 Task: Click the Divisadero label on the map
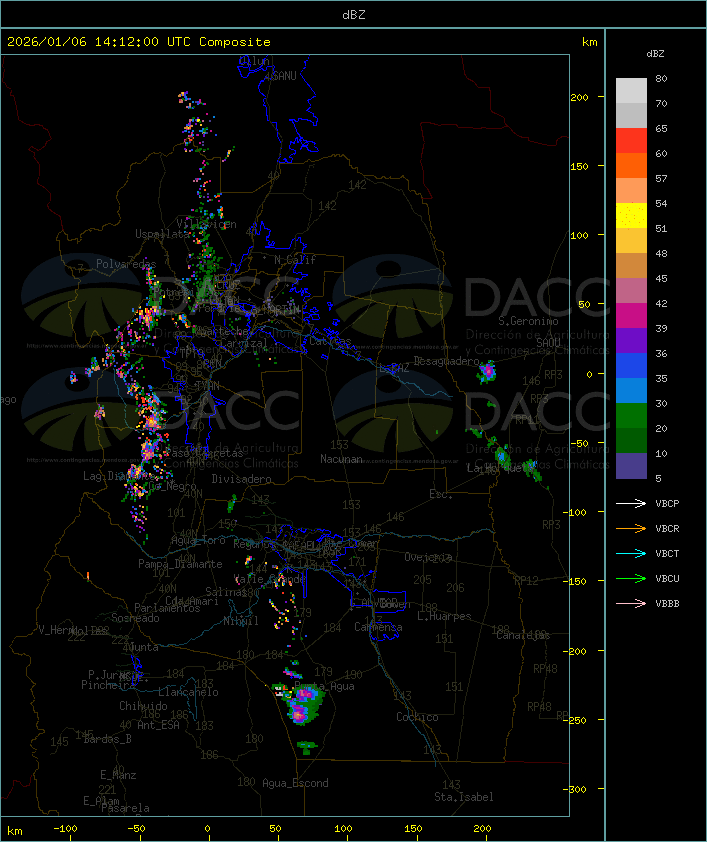(242, 479)
